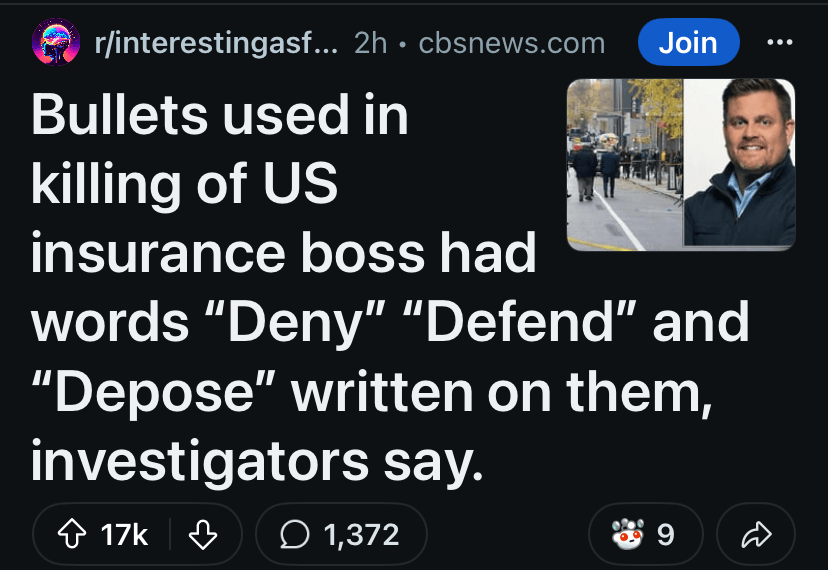Go to the r/interestingasf subreddit name
Screen dimensions: 828x570
tap(216, 43)
